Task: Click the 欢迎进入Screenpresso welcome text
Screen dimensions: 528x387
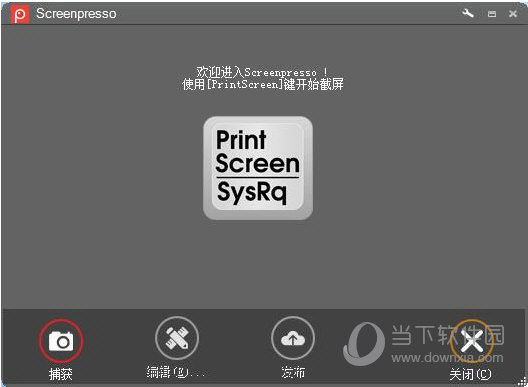Action: [x=262, y=72]
